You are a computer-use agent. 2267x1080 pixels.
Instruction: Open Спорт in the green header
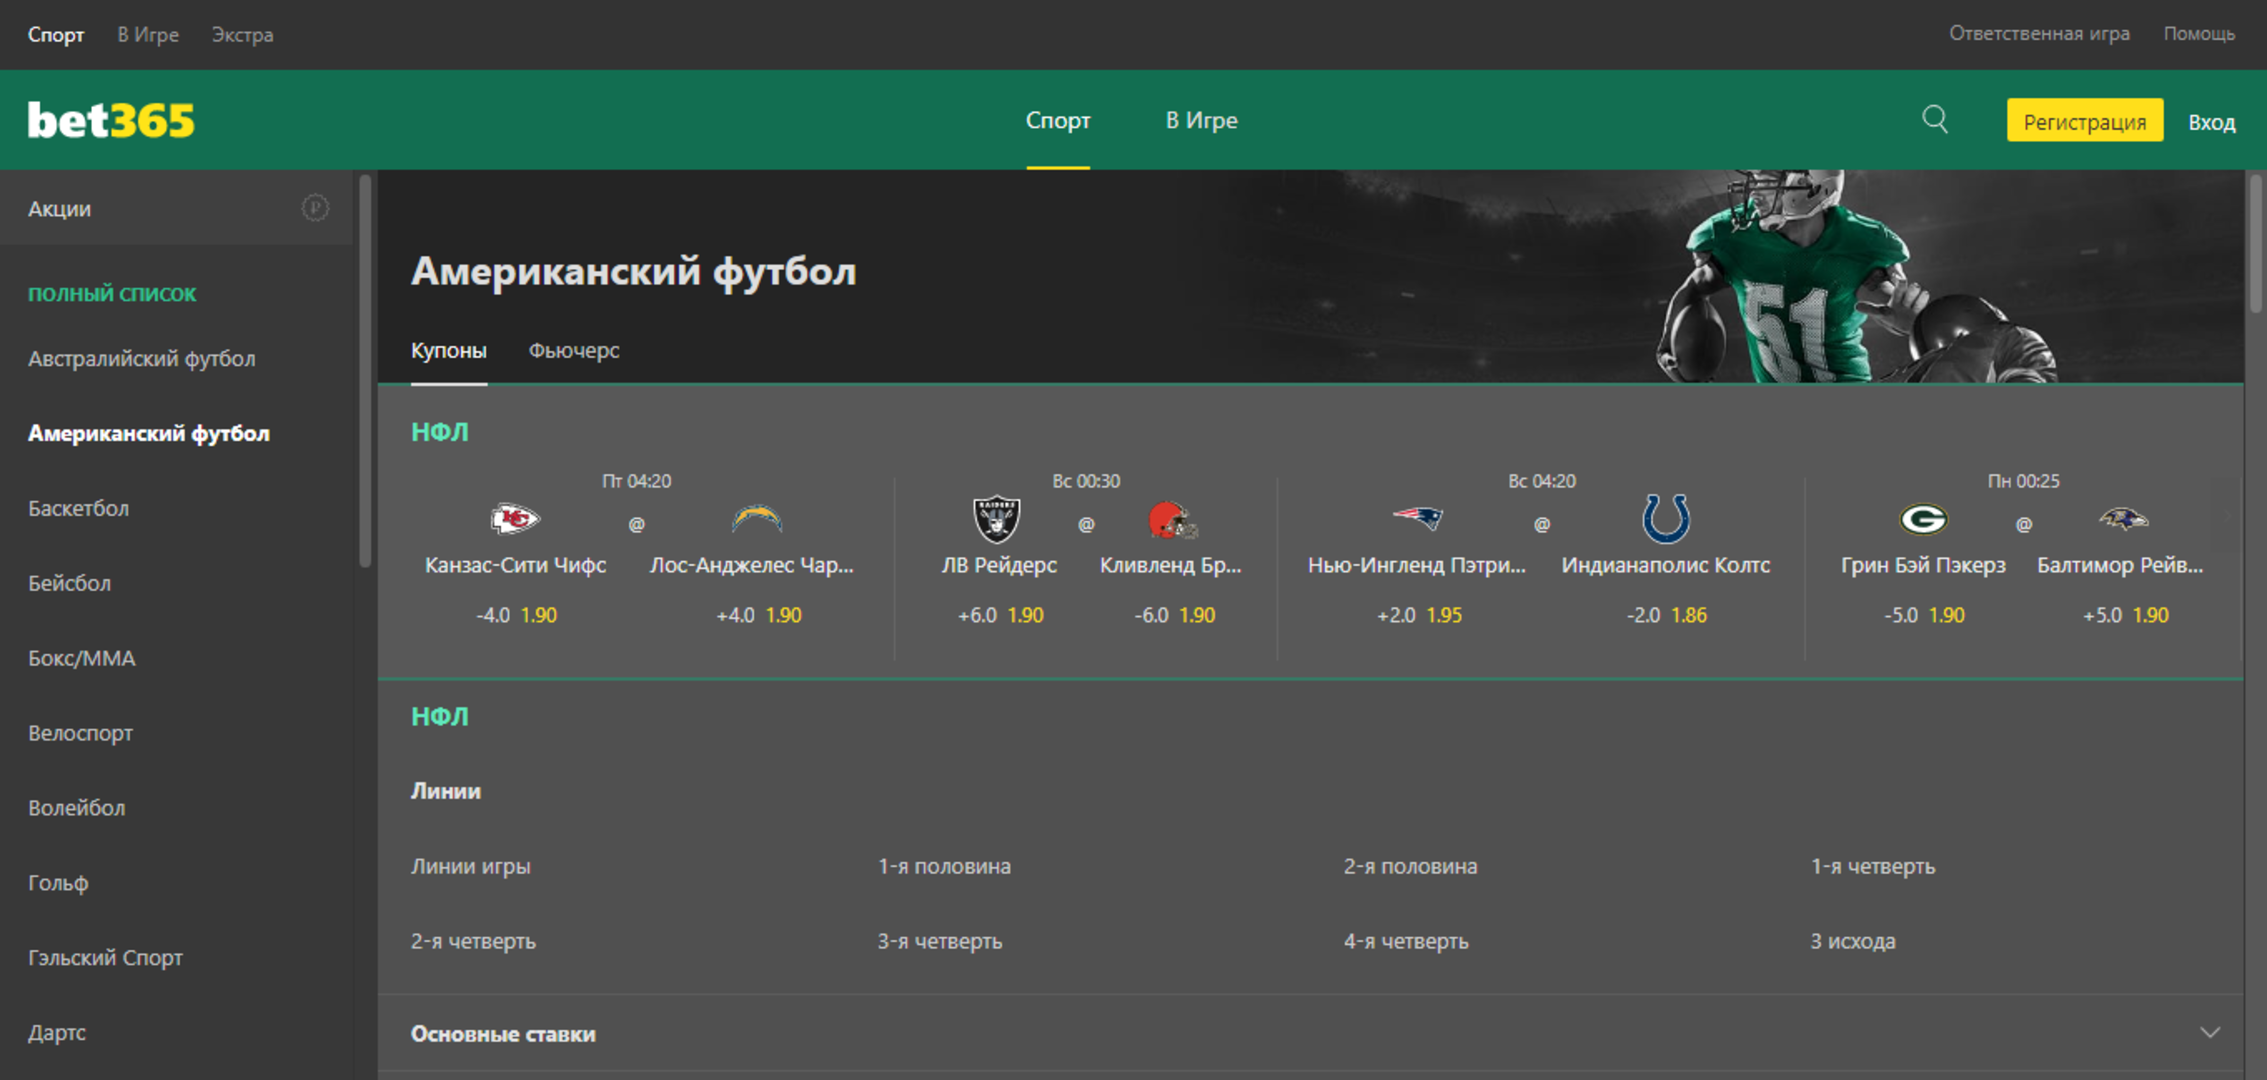coord(1058,120)
